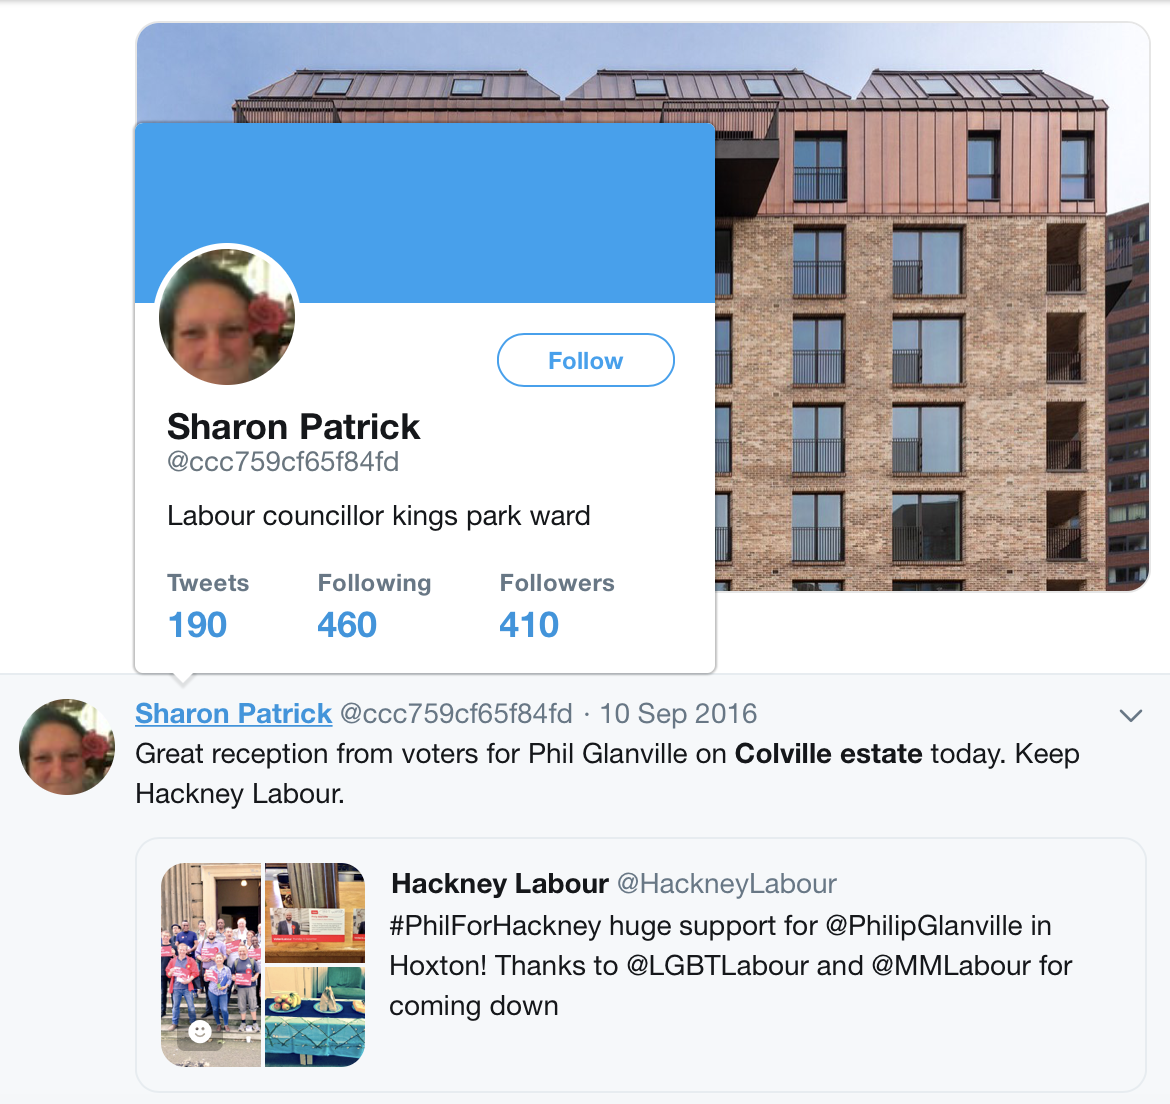Open the leaflet photo thumbnail in the quoted tweet
Image resolution: width=1170 pixels, height=1104 pixels.
(315, 913)
